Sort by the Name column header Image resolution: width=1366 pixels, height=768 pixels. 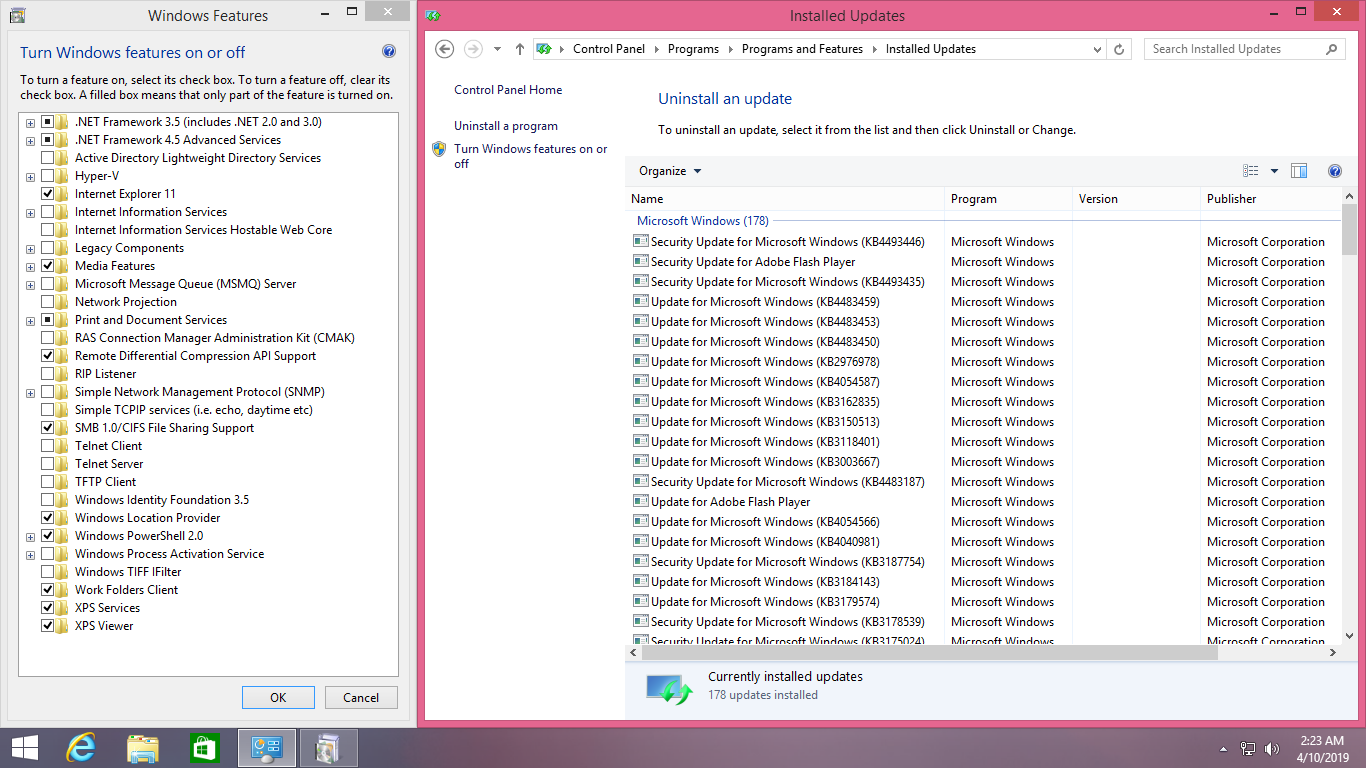[785, 199]
